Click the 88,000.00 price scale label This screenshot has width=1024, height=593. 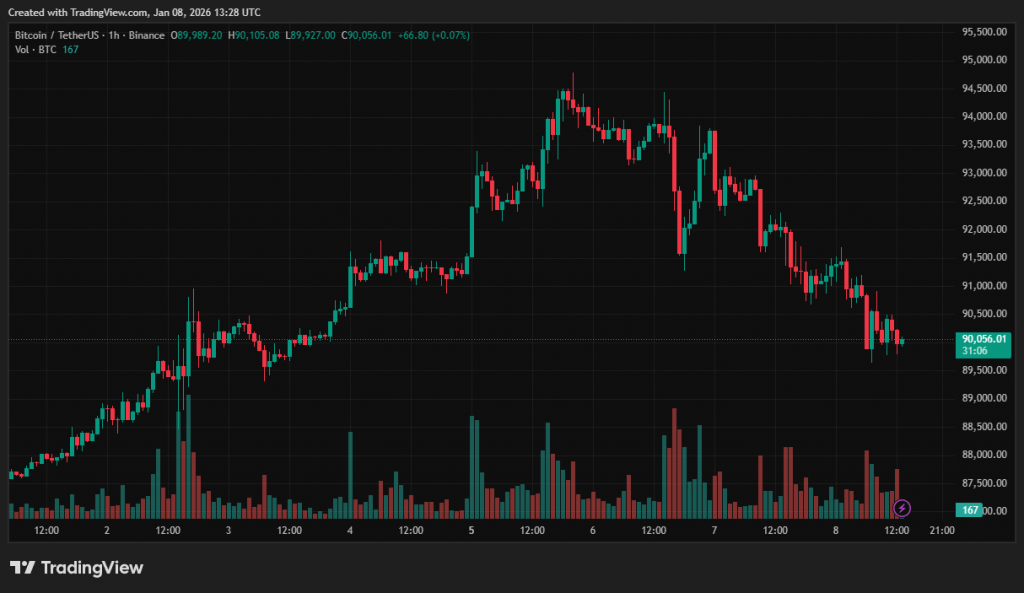pos(983,455)
